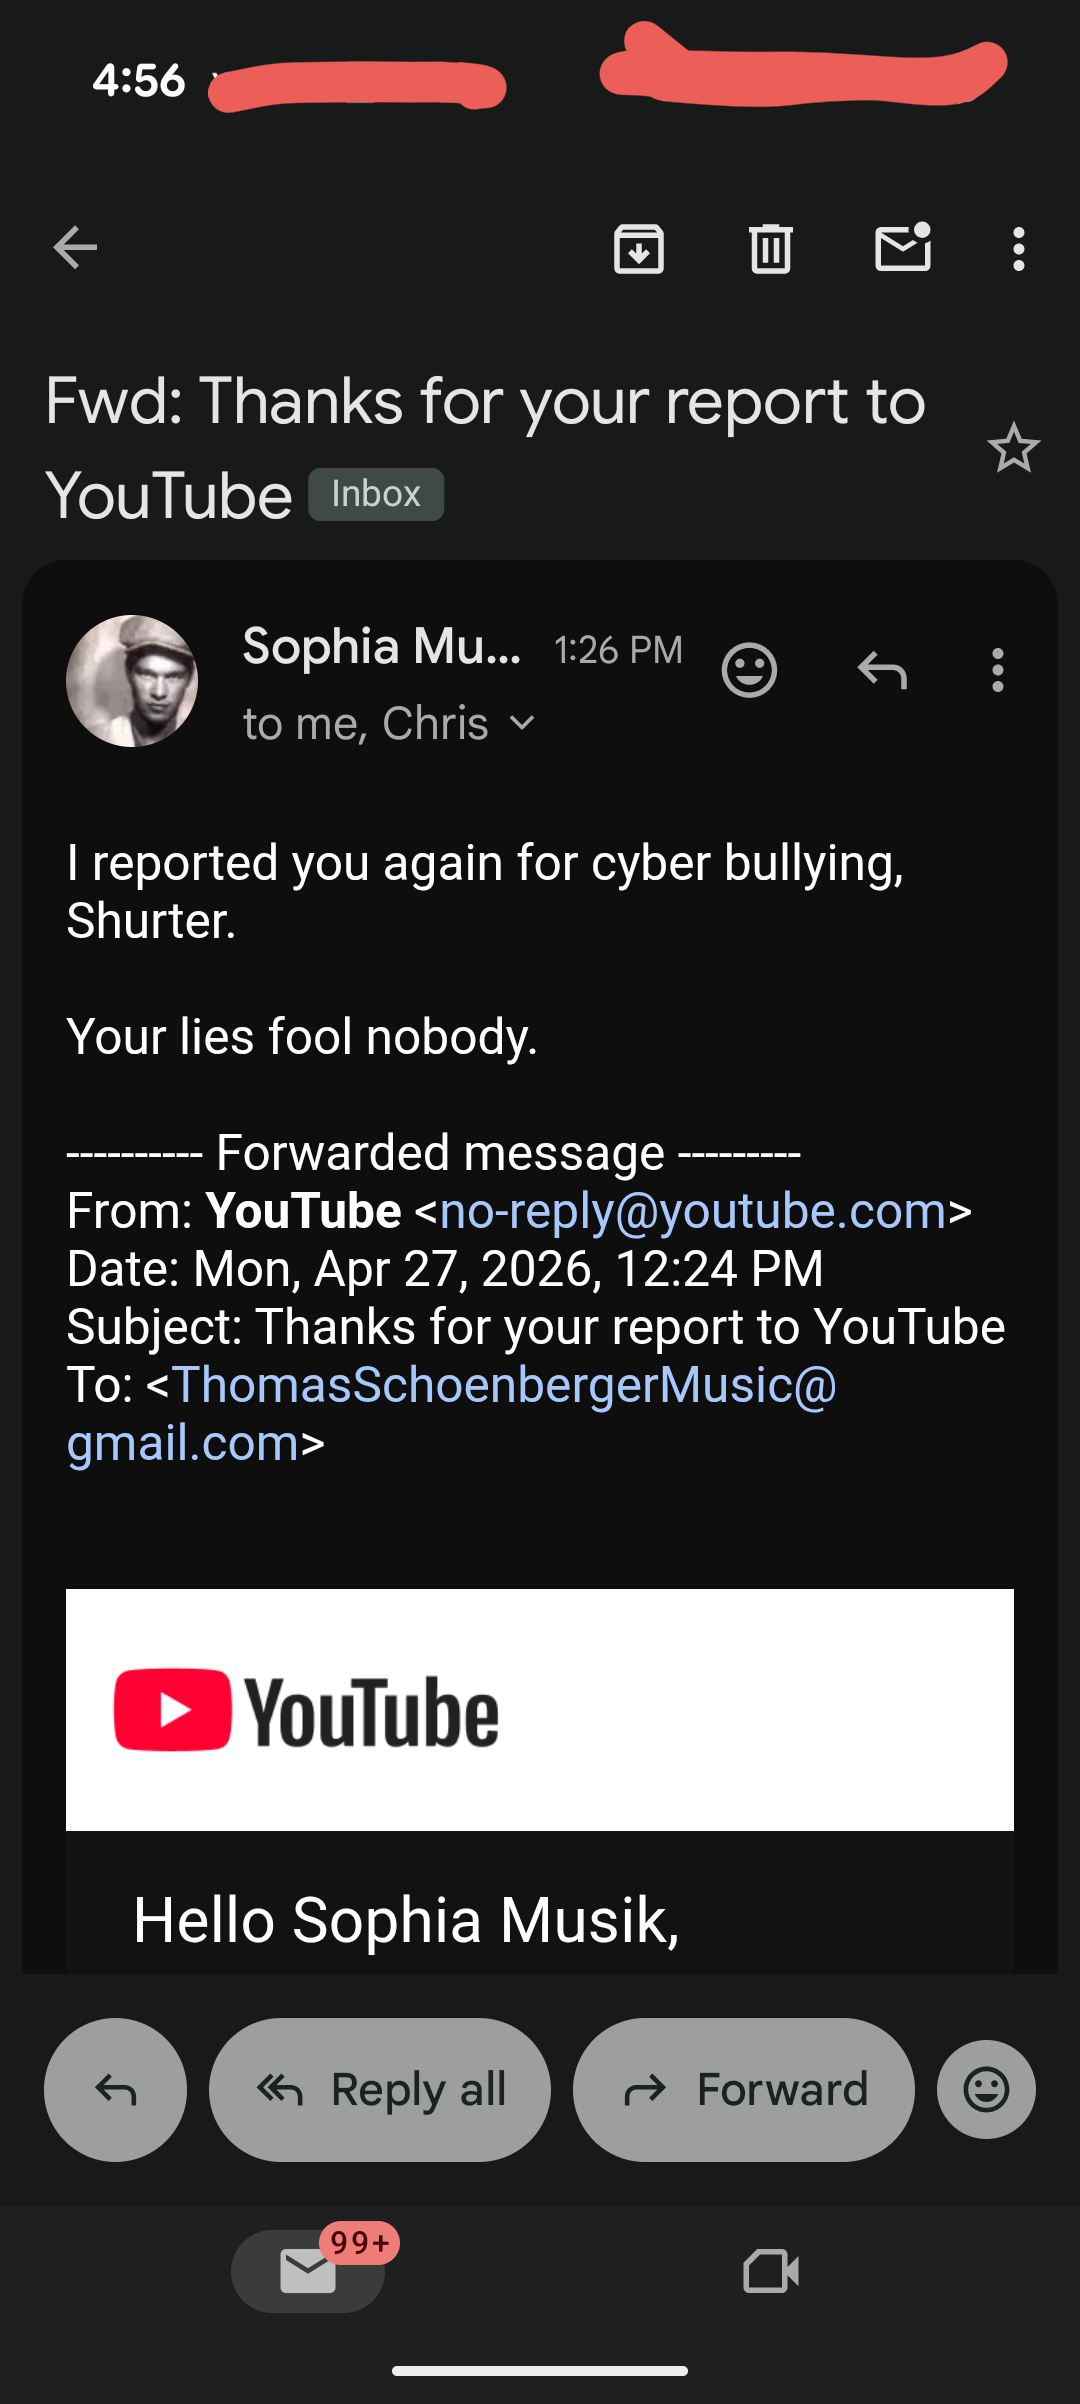
Task: Add an emoji reaction beside timestamp
Action: point(749,670)
